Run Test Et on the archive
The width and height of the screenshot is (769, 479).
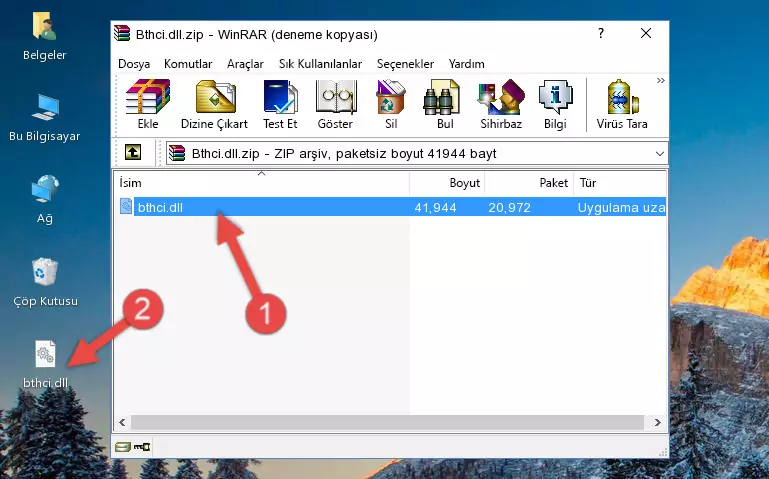pos(280,104)
